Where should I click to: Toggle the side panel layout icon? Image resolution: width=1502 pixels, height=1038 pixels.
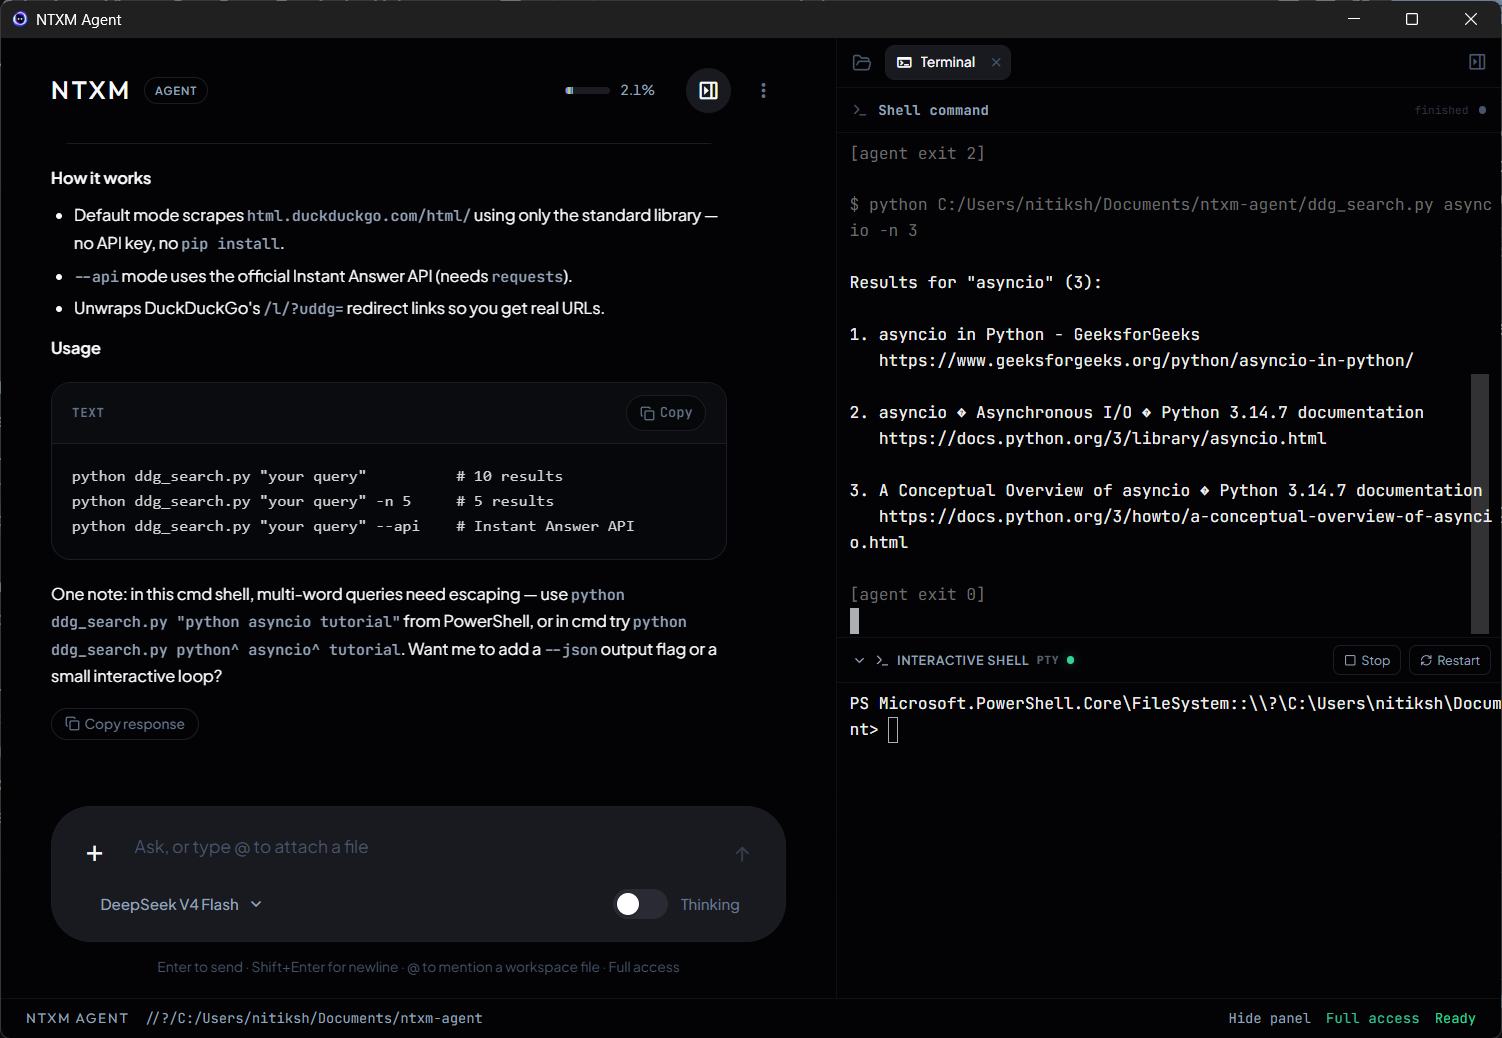point(708,91)
